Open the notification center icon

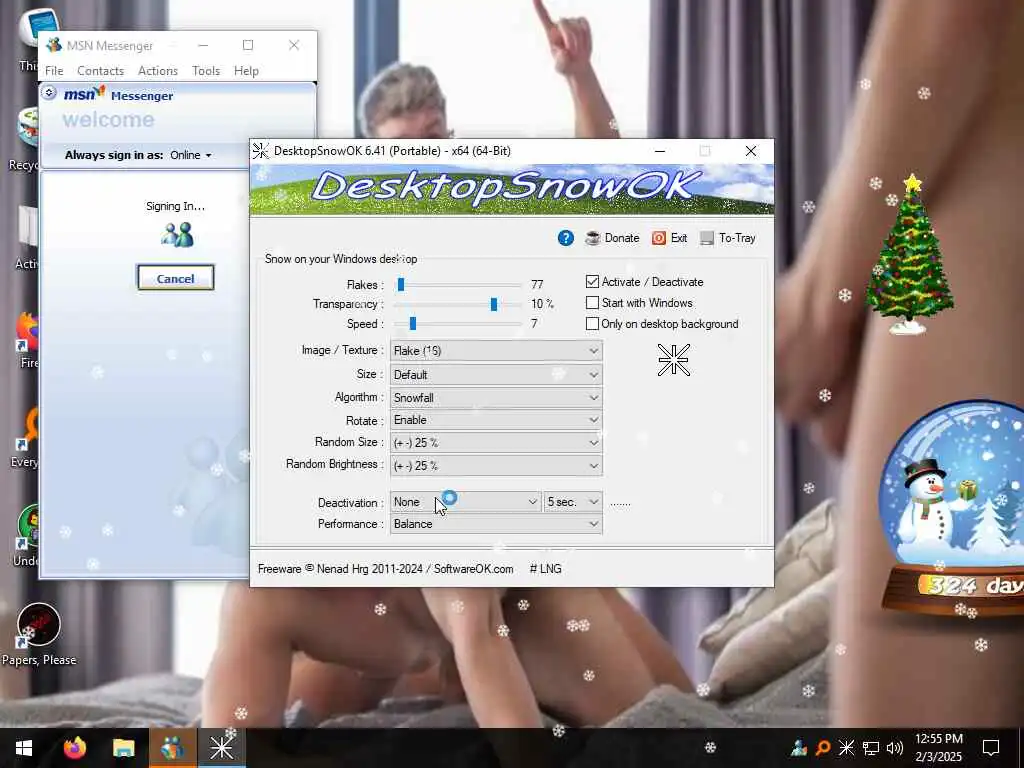point(991,748)
